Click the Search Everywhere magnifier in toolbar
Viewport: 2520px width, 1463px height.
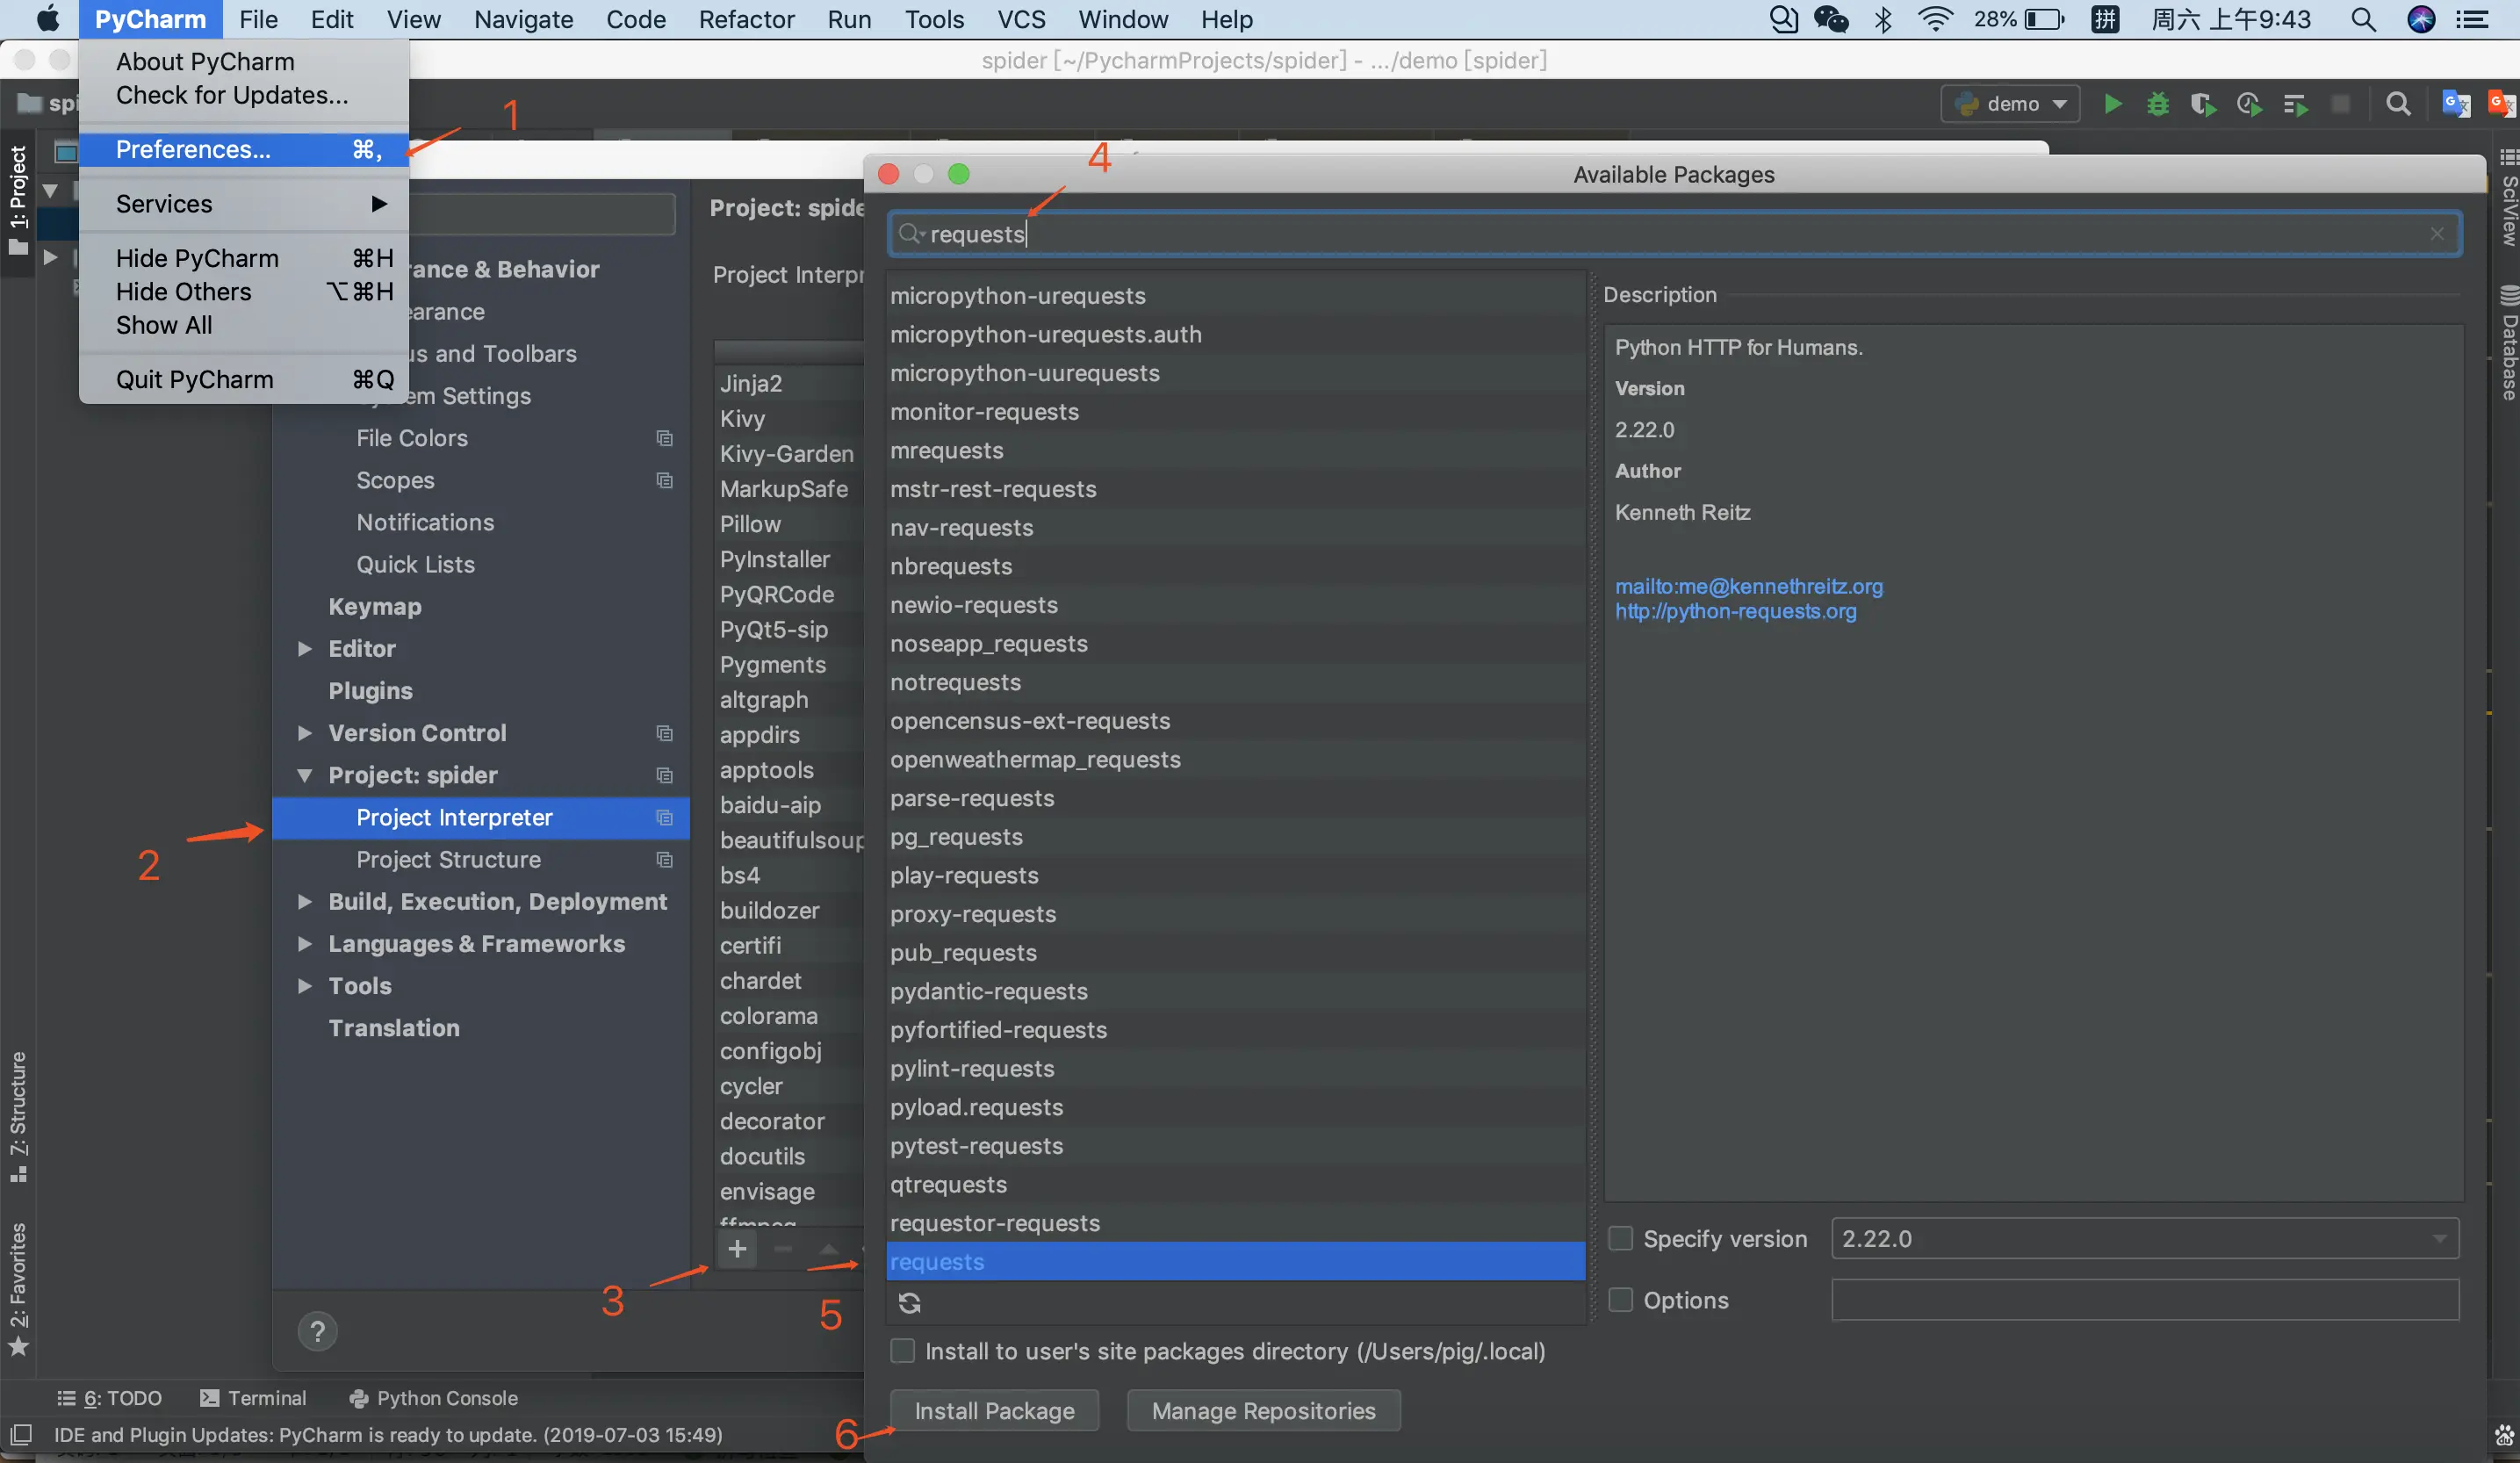[2397, 104]
